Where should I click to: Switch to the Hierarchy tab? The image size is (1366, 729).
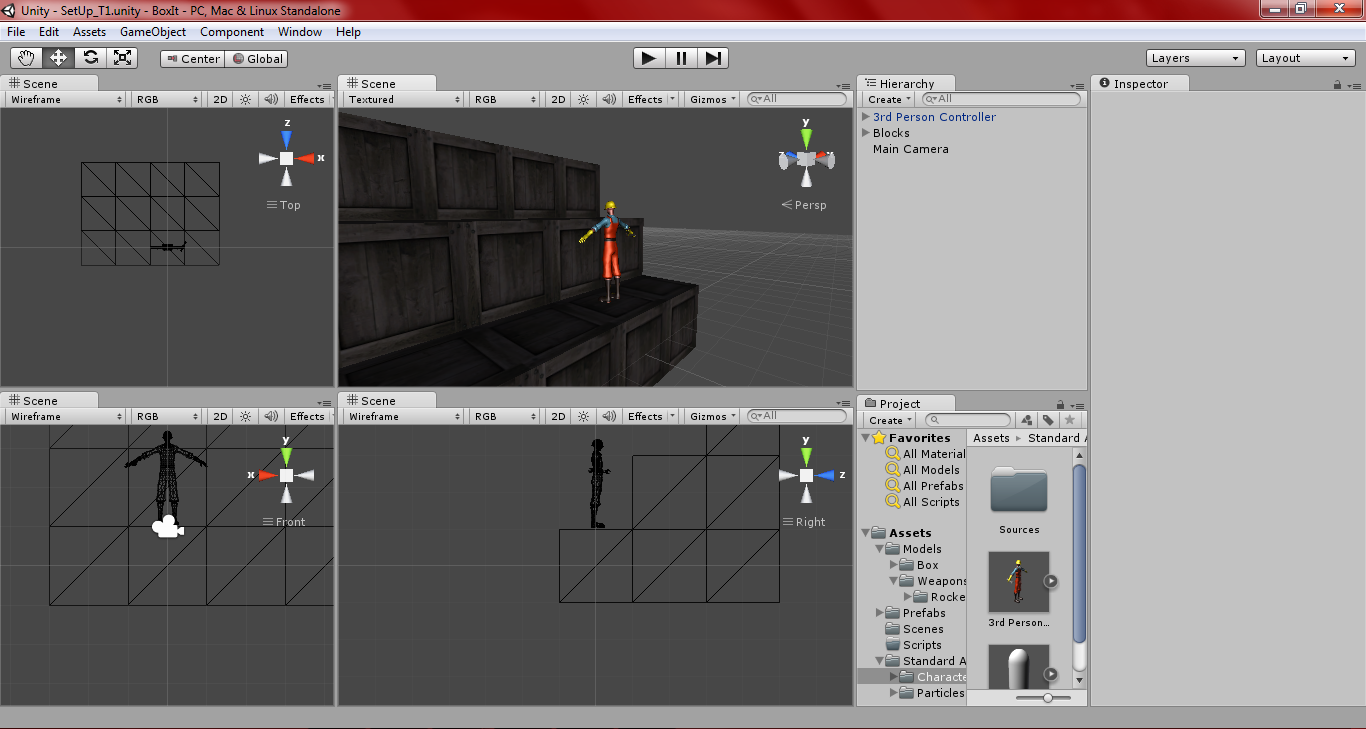[906, 84]
